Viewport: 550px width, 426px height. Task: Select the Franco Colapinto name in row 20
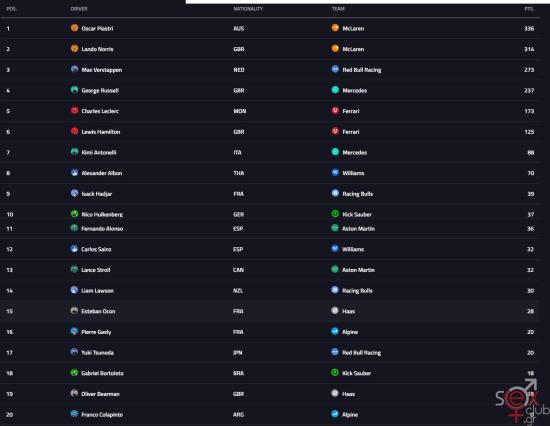102,415
